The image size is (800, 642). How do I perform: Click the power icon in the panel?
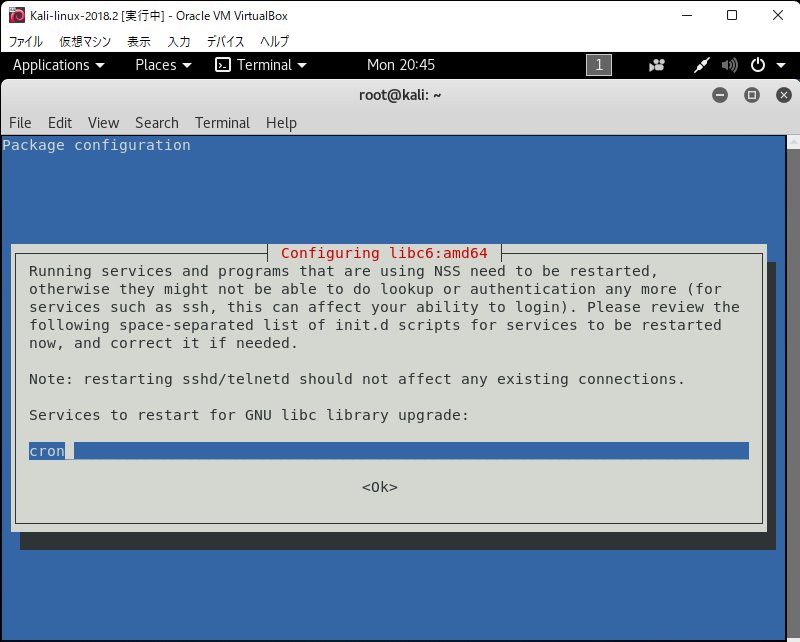[x=758, y=65]
